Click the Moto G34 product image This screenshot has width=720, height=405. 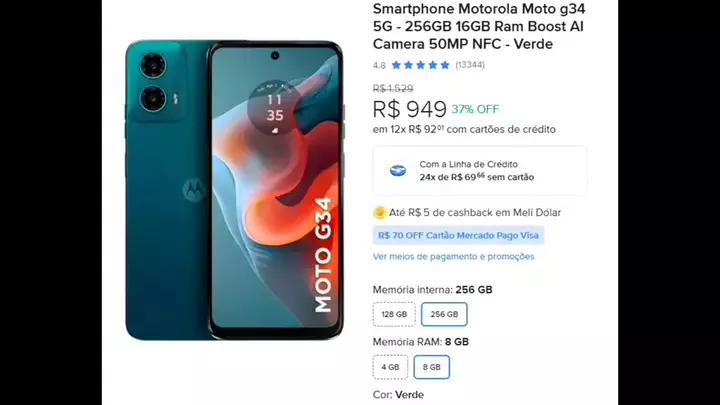click(x=234, y=190)
